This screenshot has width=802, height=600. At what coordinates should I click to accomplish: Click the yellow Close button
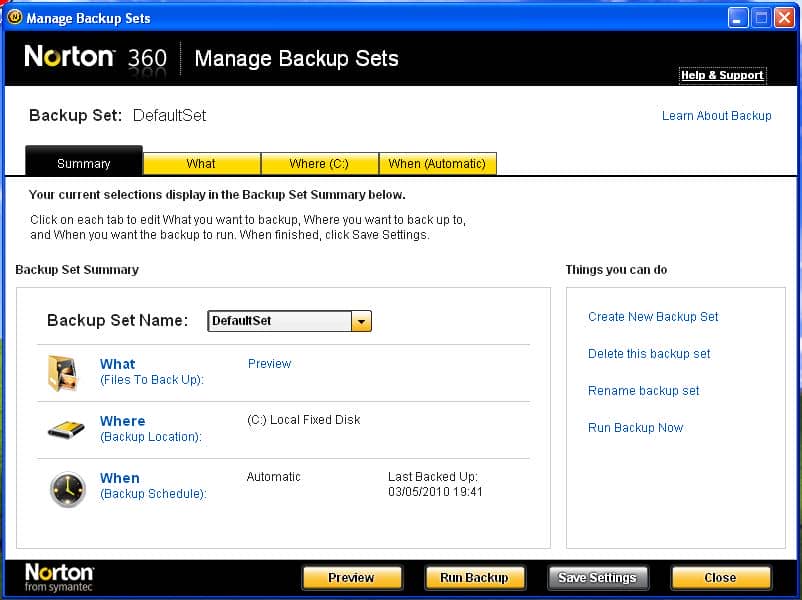(721, 577)
